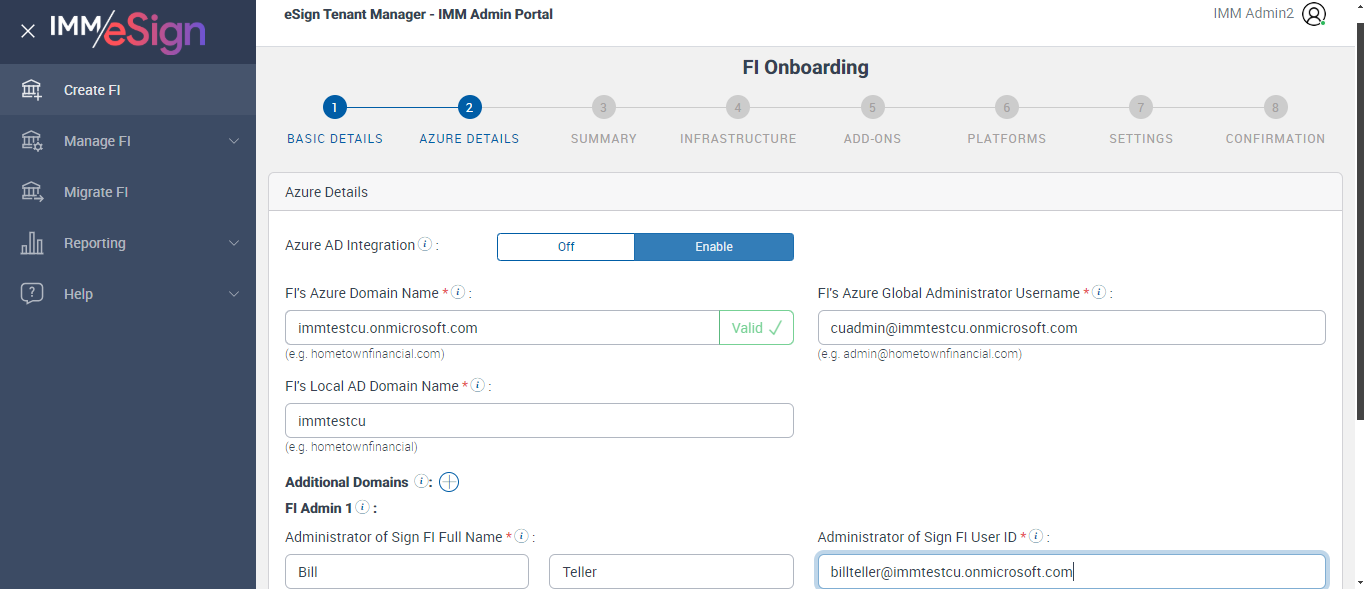Click the e.g. hometownfinancial.com hint text
The width and height of the screenshot is (1366, 589).
[365, 354]
